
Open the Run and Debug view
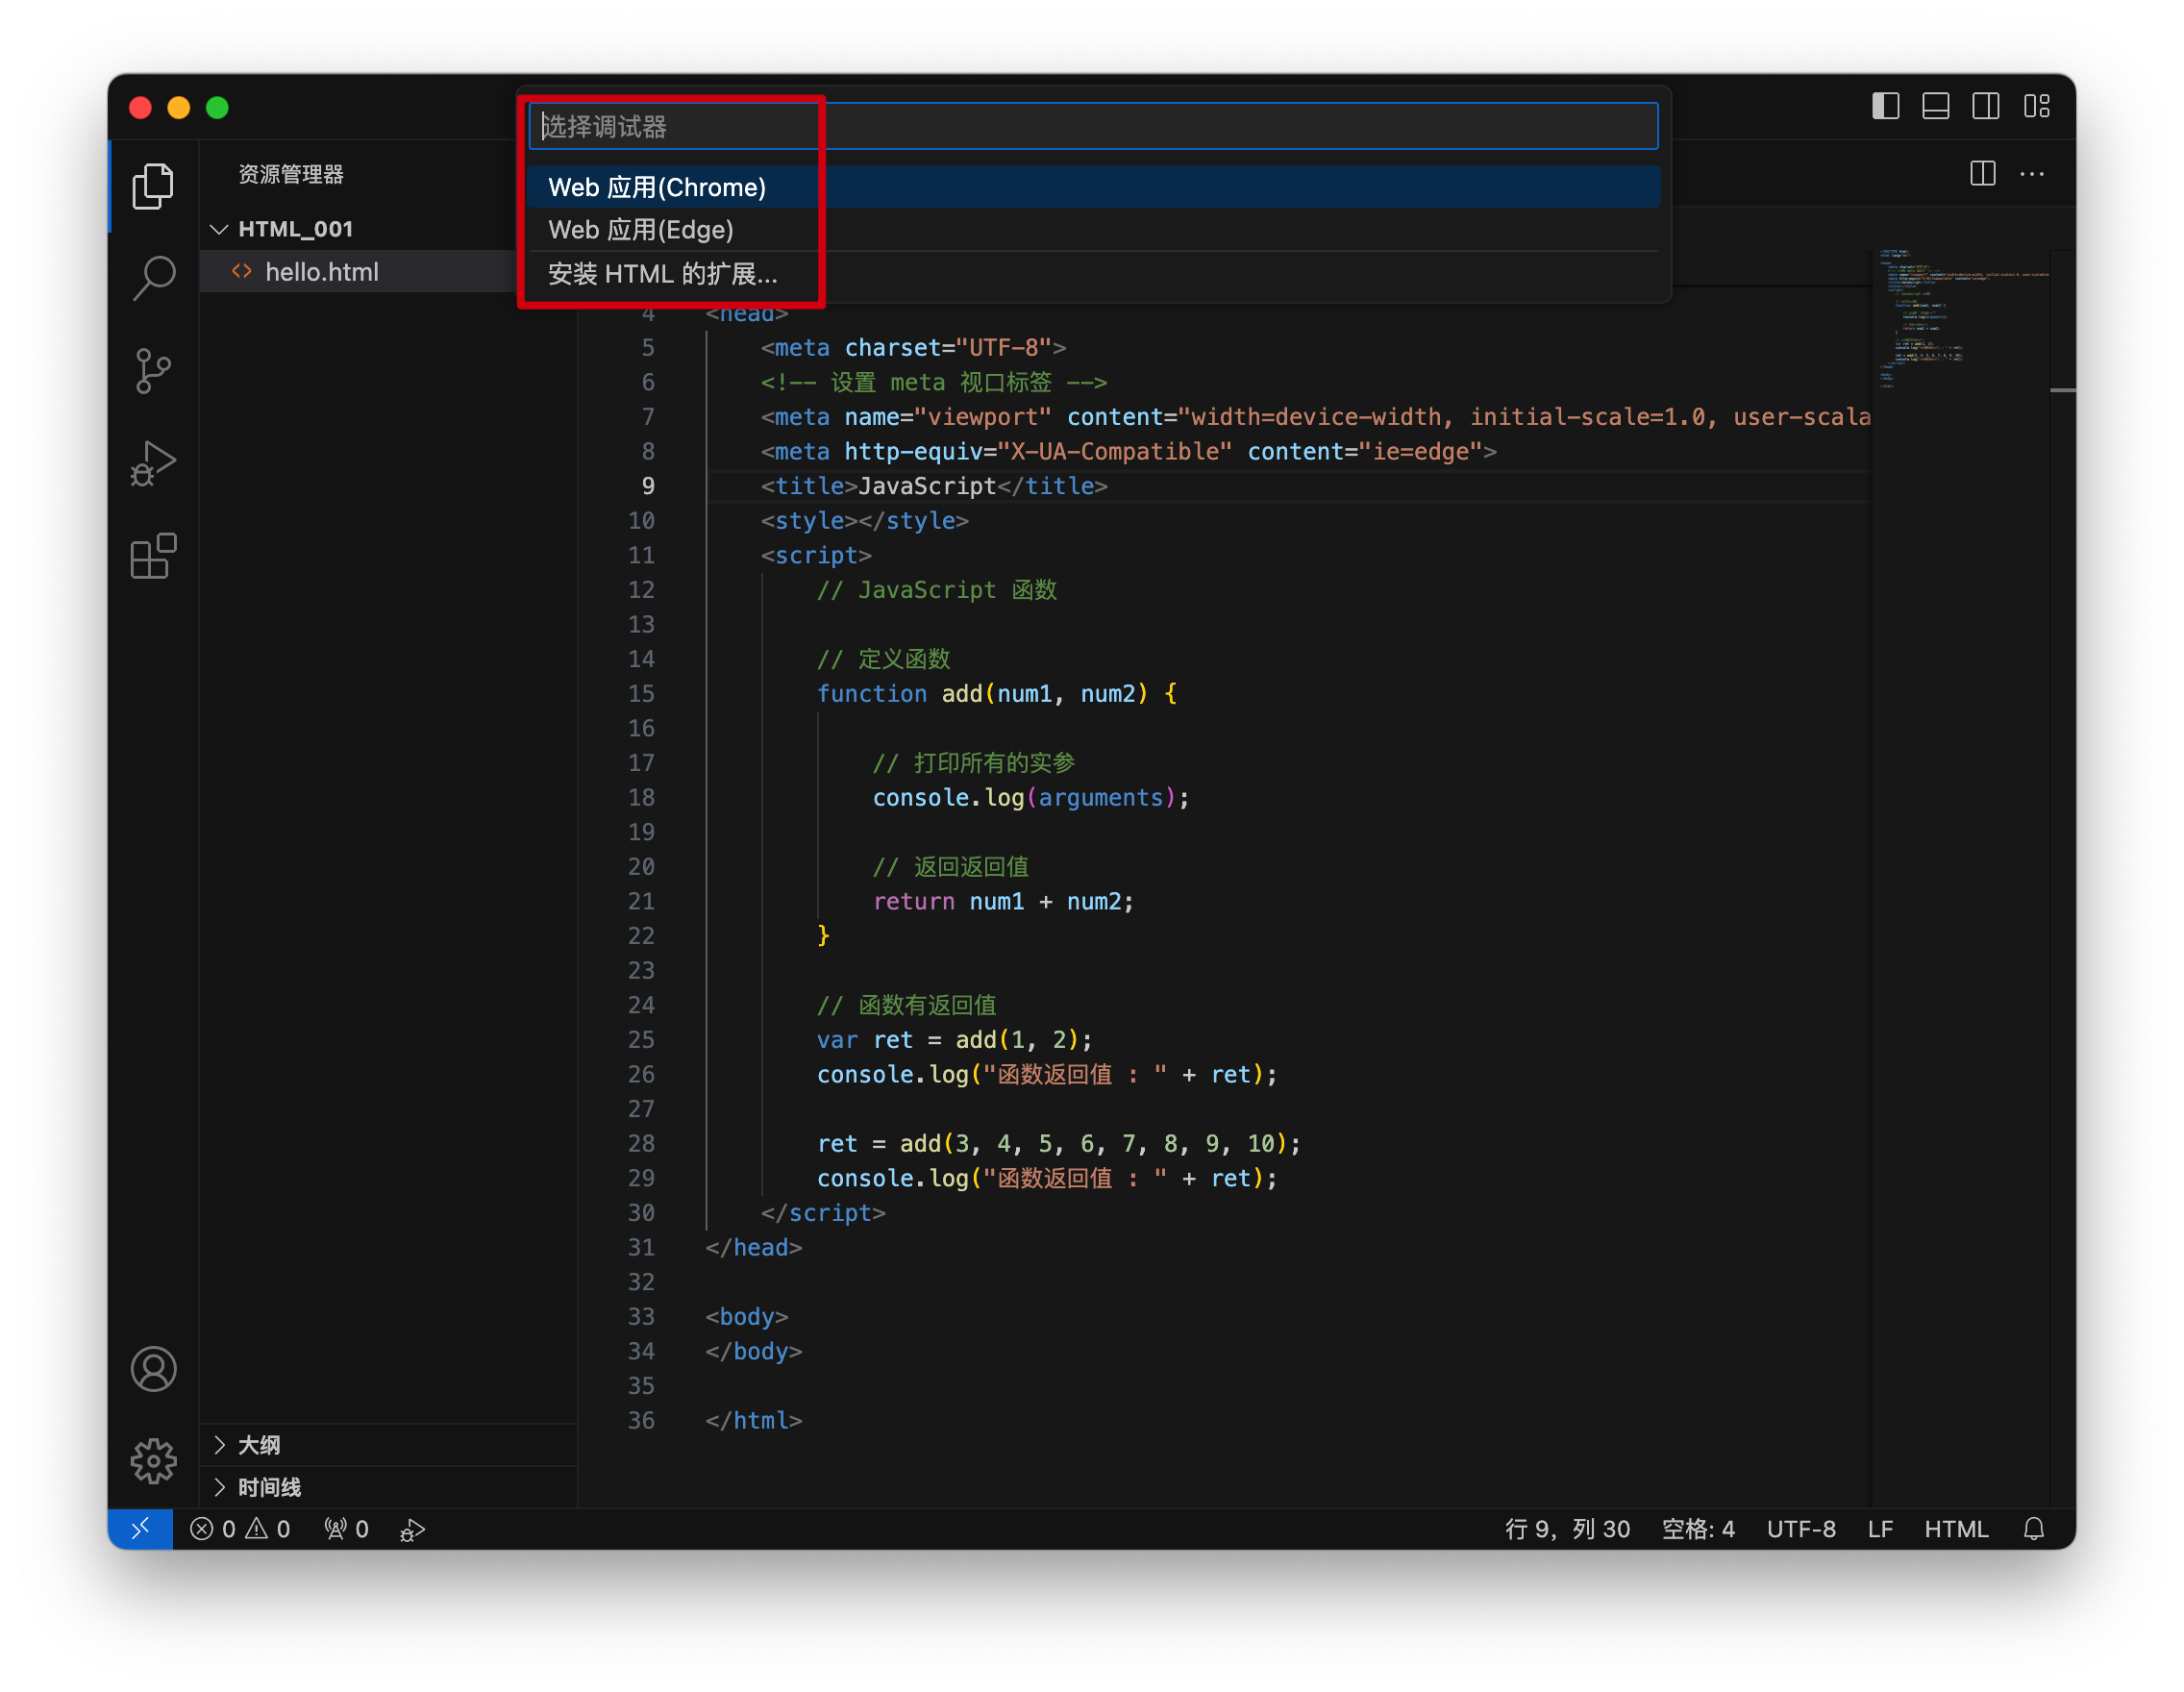[x=153, y=464]
